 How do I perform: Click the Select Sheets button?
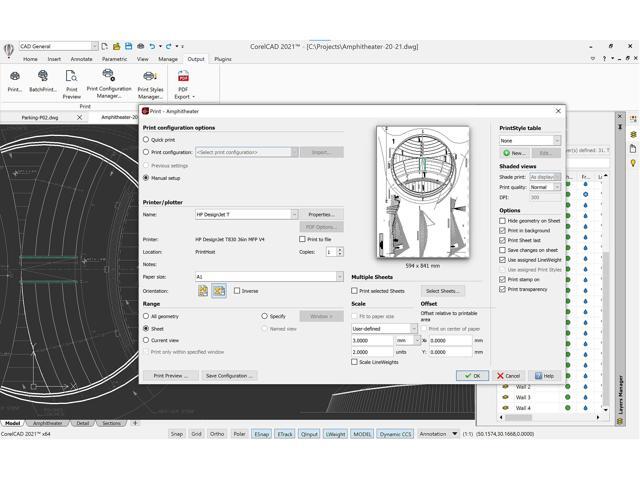tap(443, 291)
